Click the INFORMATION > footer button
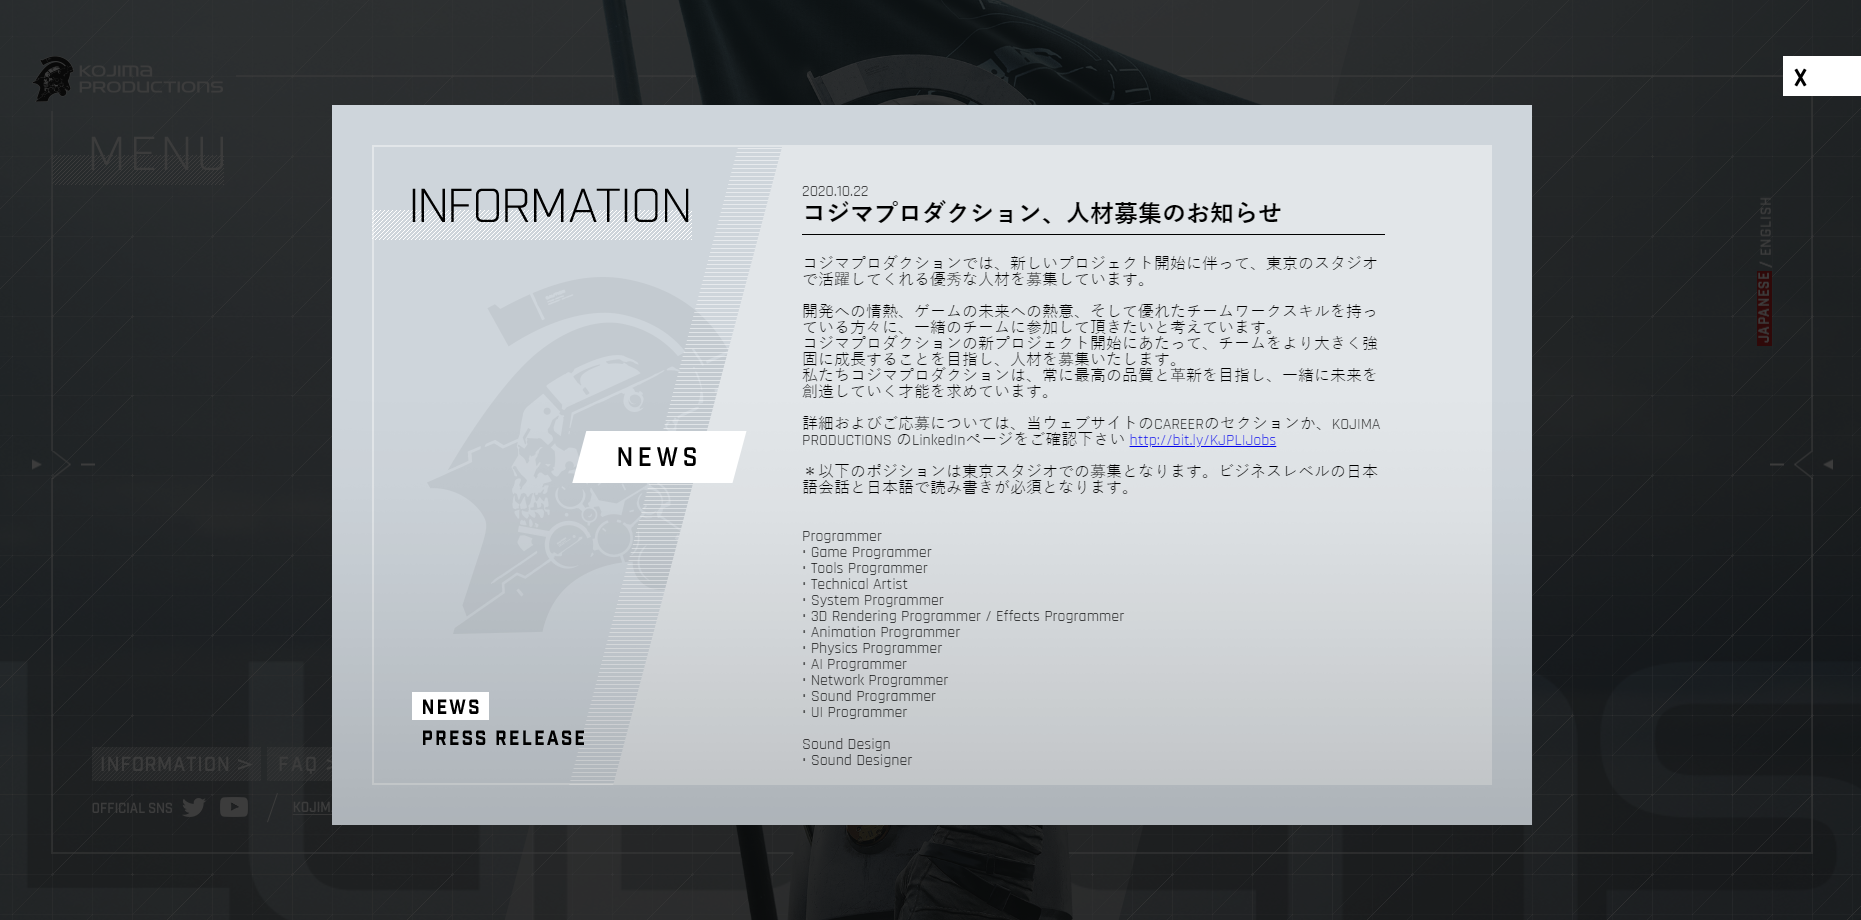The image size is (1861, 920). pyautogui.click(x=176, y=764)
